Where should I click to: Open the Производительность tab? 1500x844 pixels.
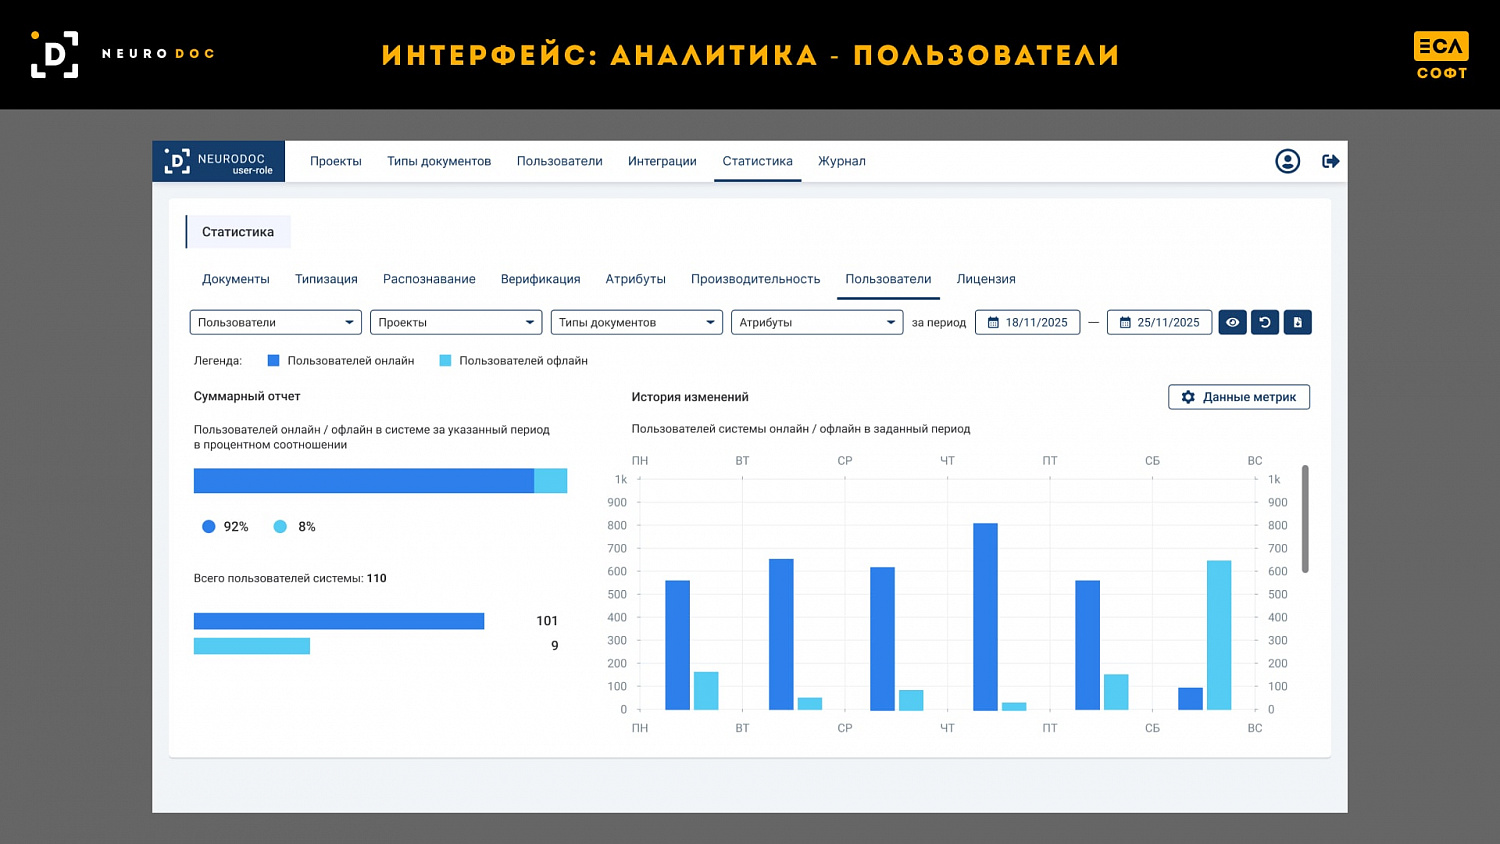[756, 279]
